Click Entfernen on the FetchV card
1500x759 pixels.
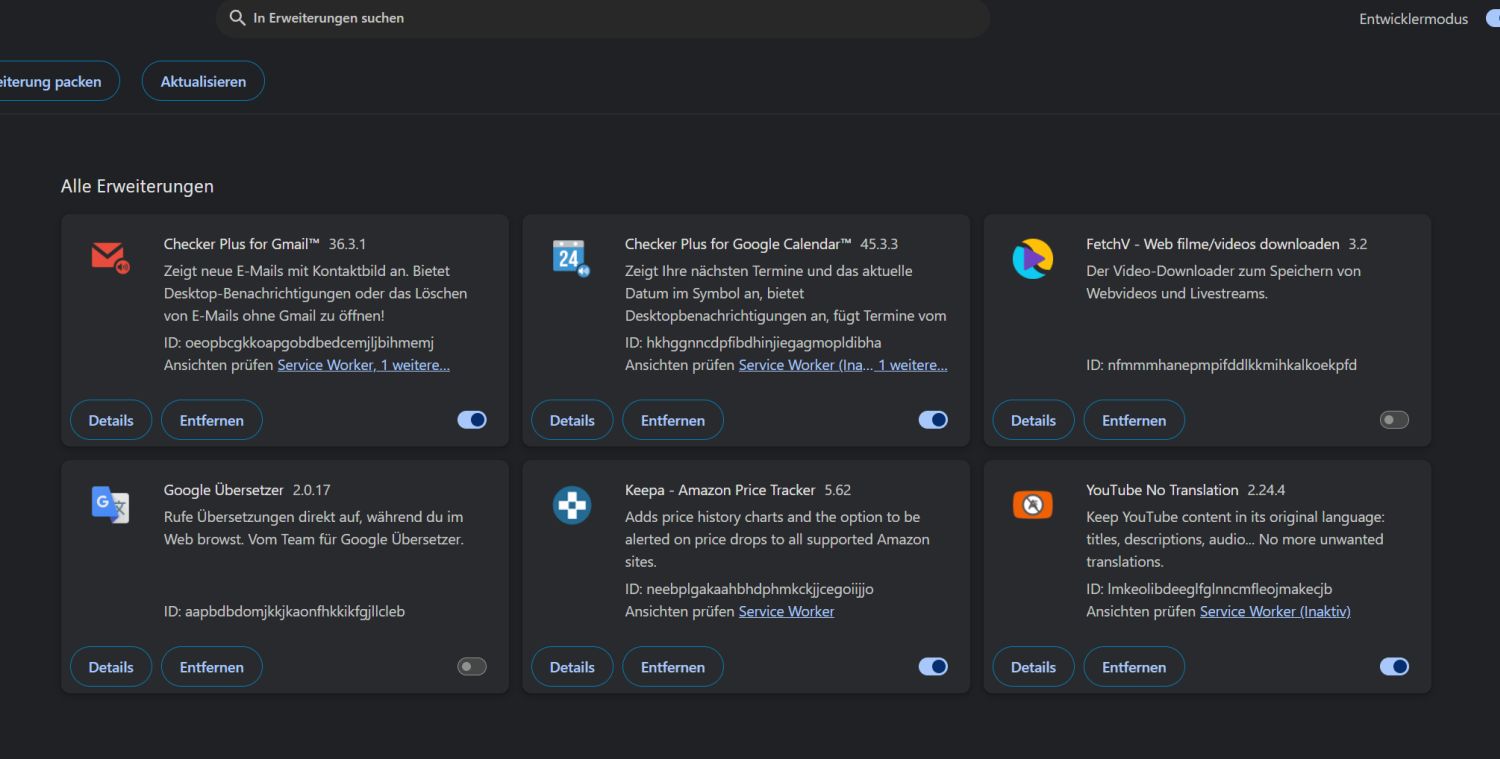tap(1134, 420)
